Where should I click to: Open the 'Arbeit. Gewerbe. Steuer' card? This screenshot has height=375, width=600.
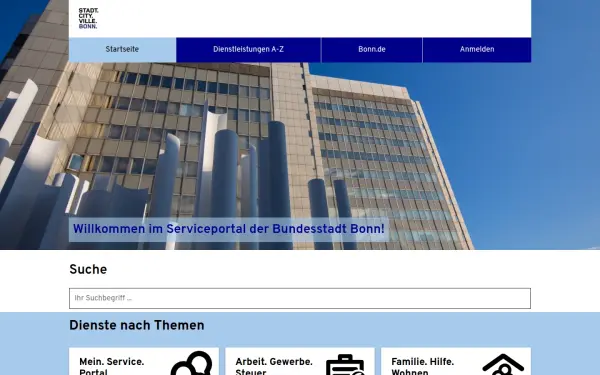300,361
